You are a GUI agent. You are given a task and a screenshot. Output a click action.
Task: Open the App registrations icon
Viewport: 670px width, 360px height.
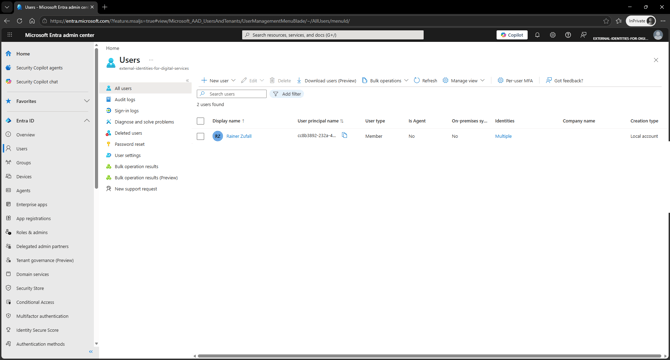pyautogui.click(x=8, y=218)
